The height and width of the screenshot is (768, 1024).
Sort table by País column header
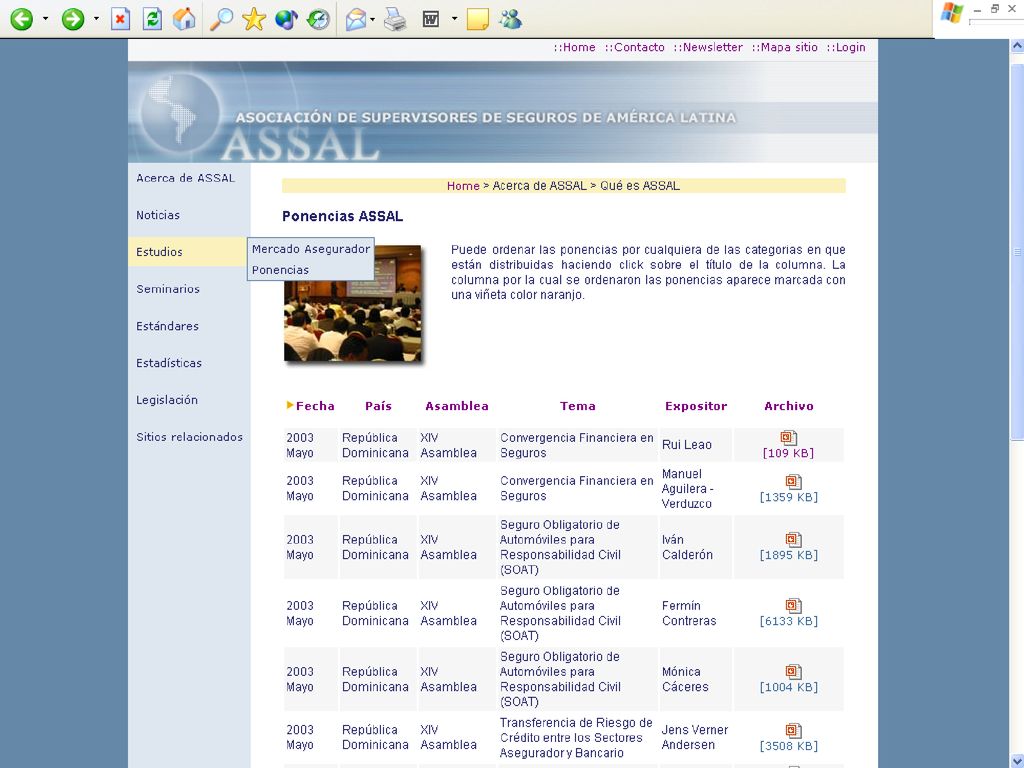[378, 406]
